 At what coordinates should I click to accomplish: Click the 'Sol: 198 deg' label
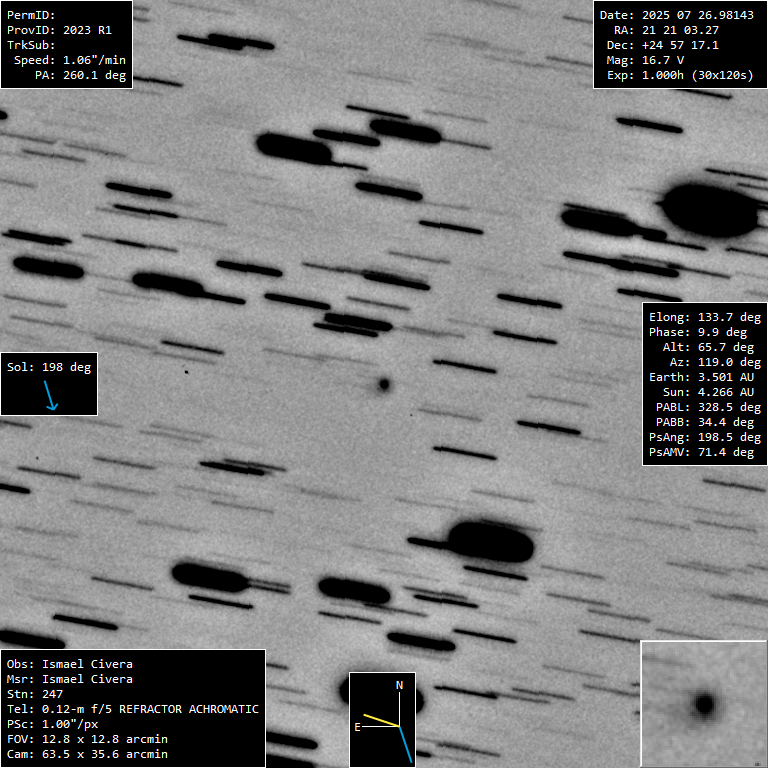49,367
